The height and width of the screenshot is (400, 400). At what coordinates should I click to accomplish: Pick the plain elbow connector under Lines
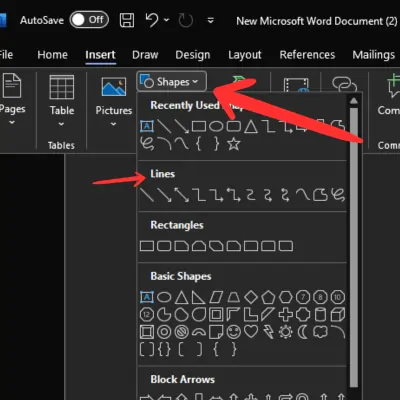click(x=199, y=195)
